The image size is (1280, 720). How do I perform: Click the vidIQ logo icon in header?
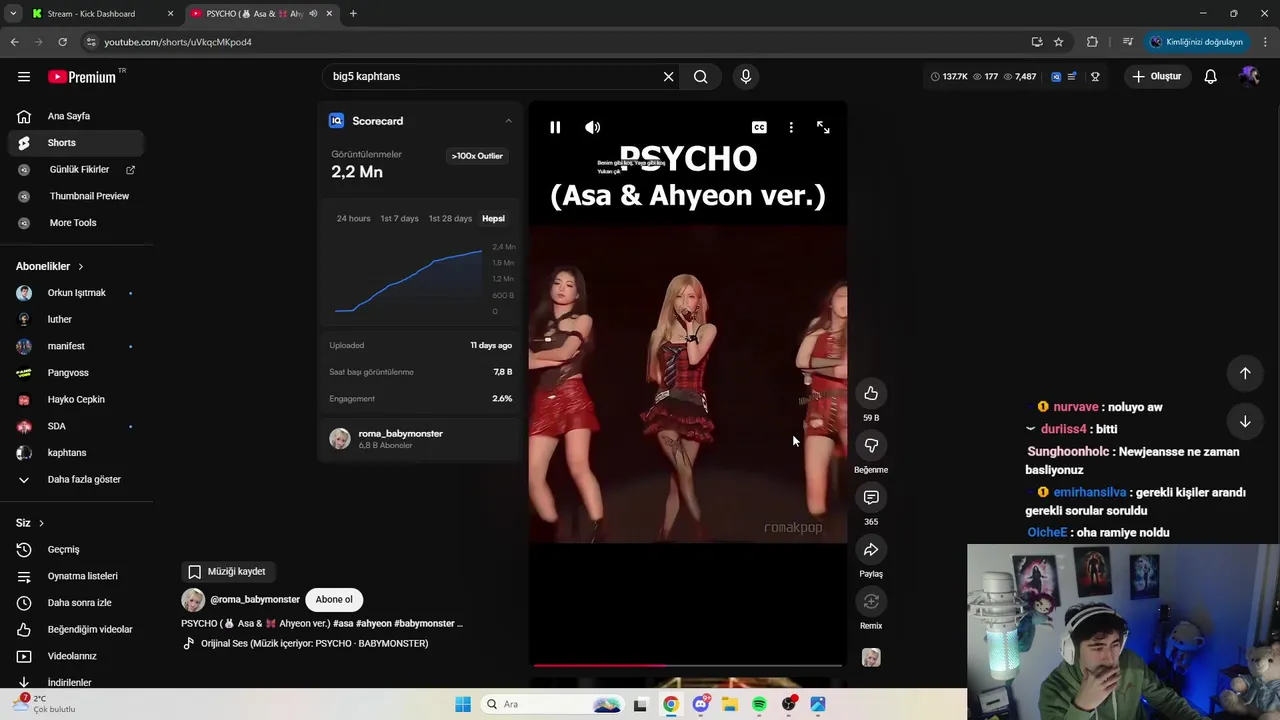point(1056,76)
